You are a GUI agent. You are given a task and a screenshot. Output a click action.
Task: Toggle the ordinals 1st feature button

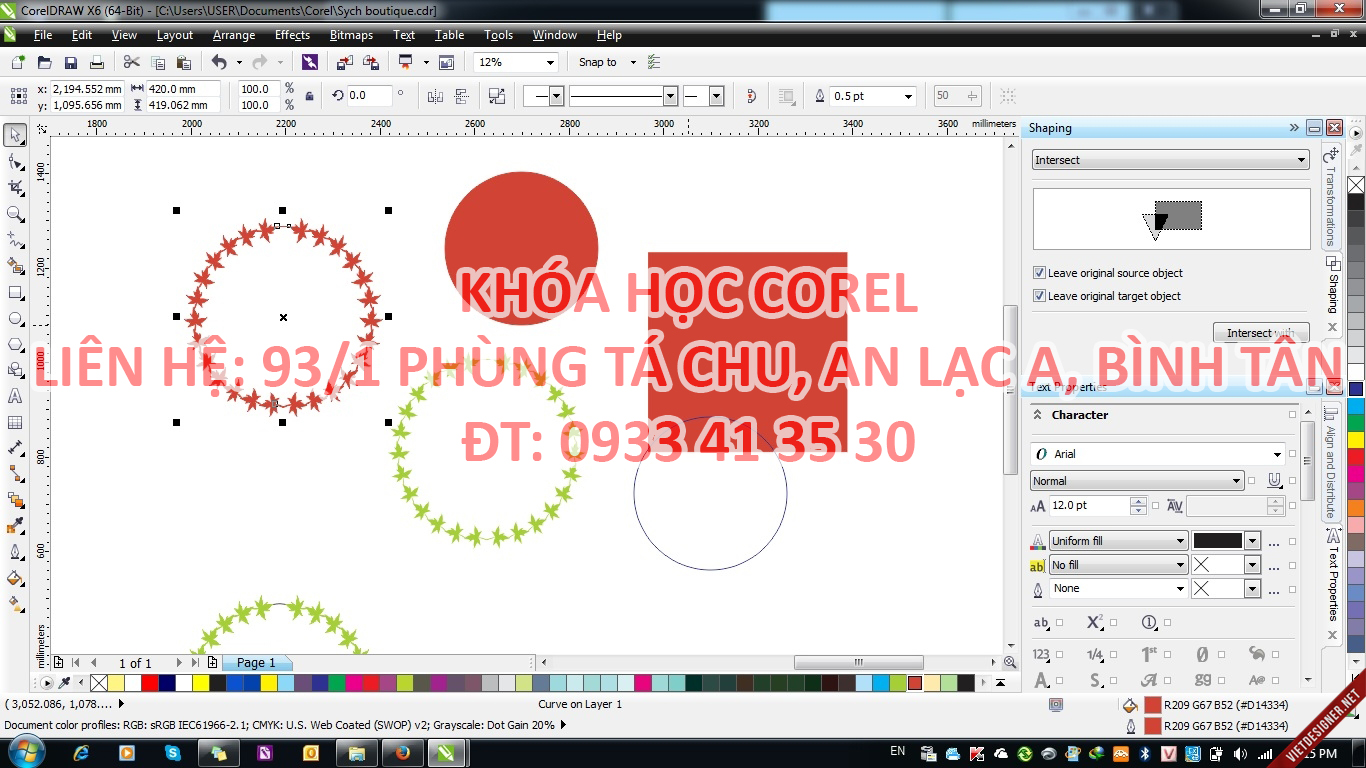pyautogui.click(x=1149, y=654)
